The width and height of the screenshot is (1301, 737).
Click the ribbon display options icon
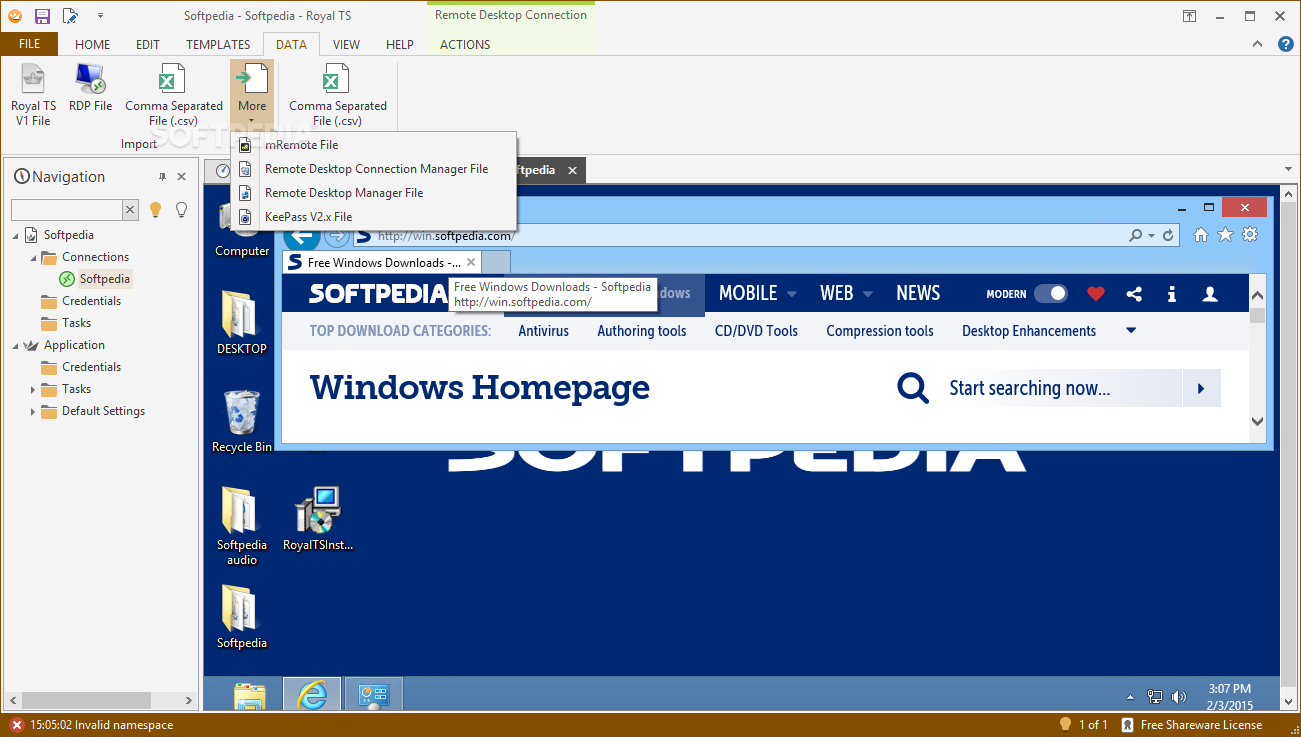(1189, 16)
